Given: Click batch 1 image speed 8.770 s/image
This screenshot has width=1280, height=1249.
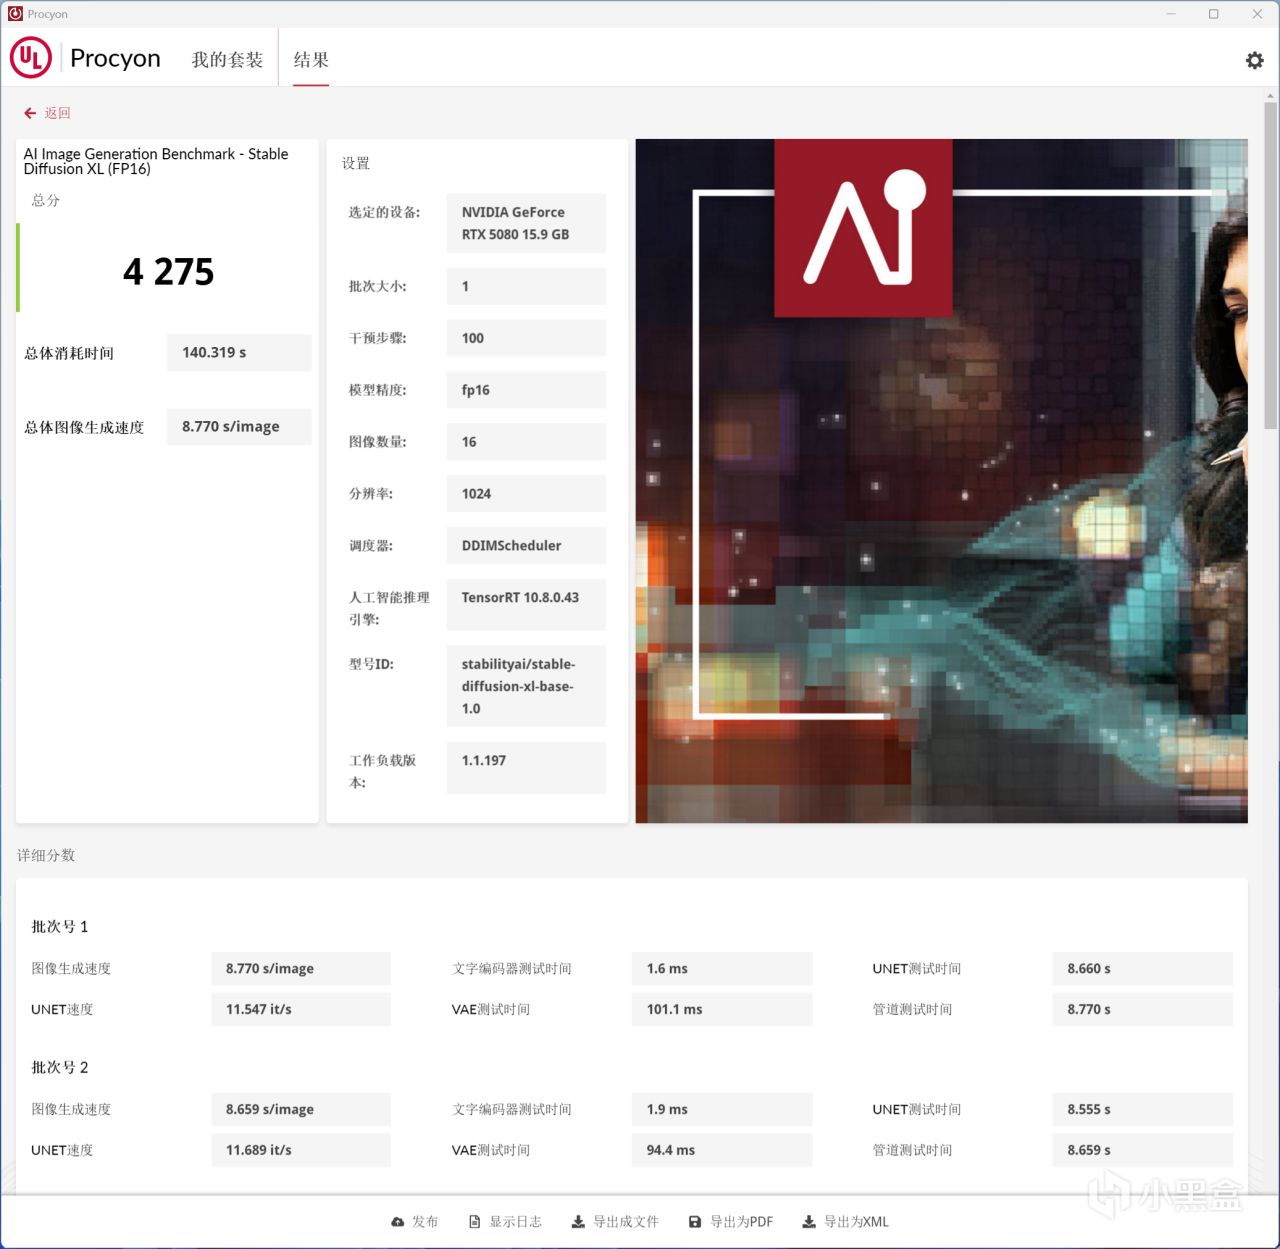Looking at the screenshot, I should [301, 969].
